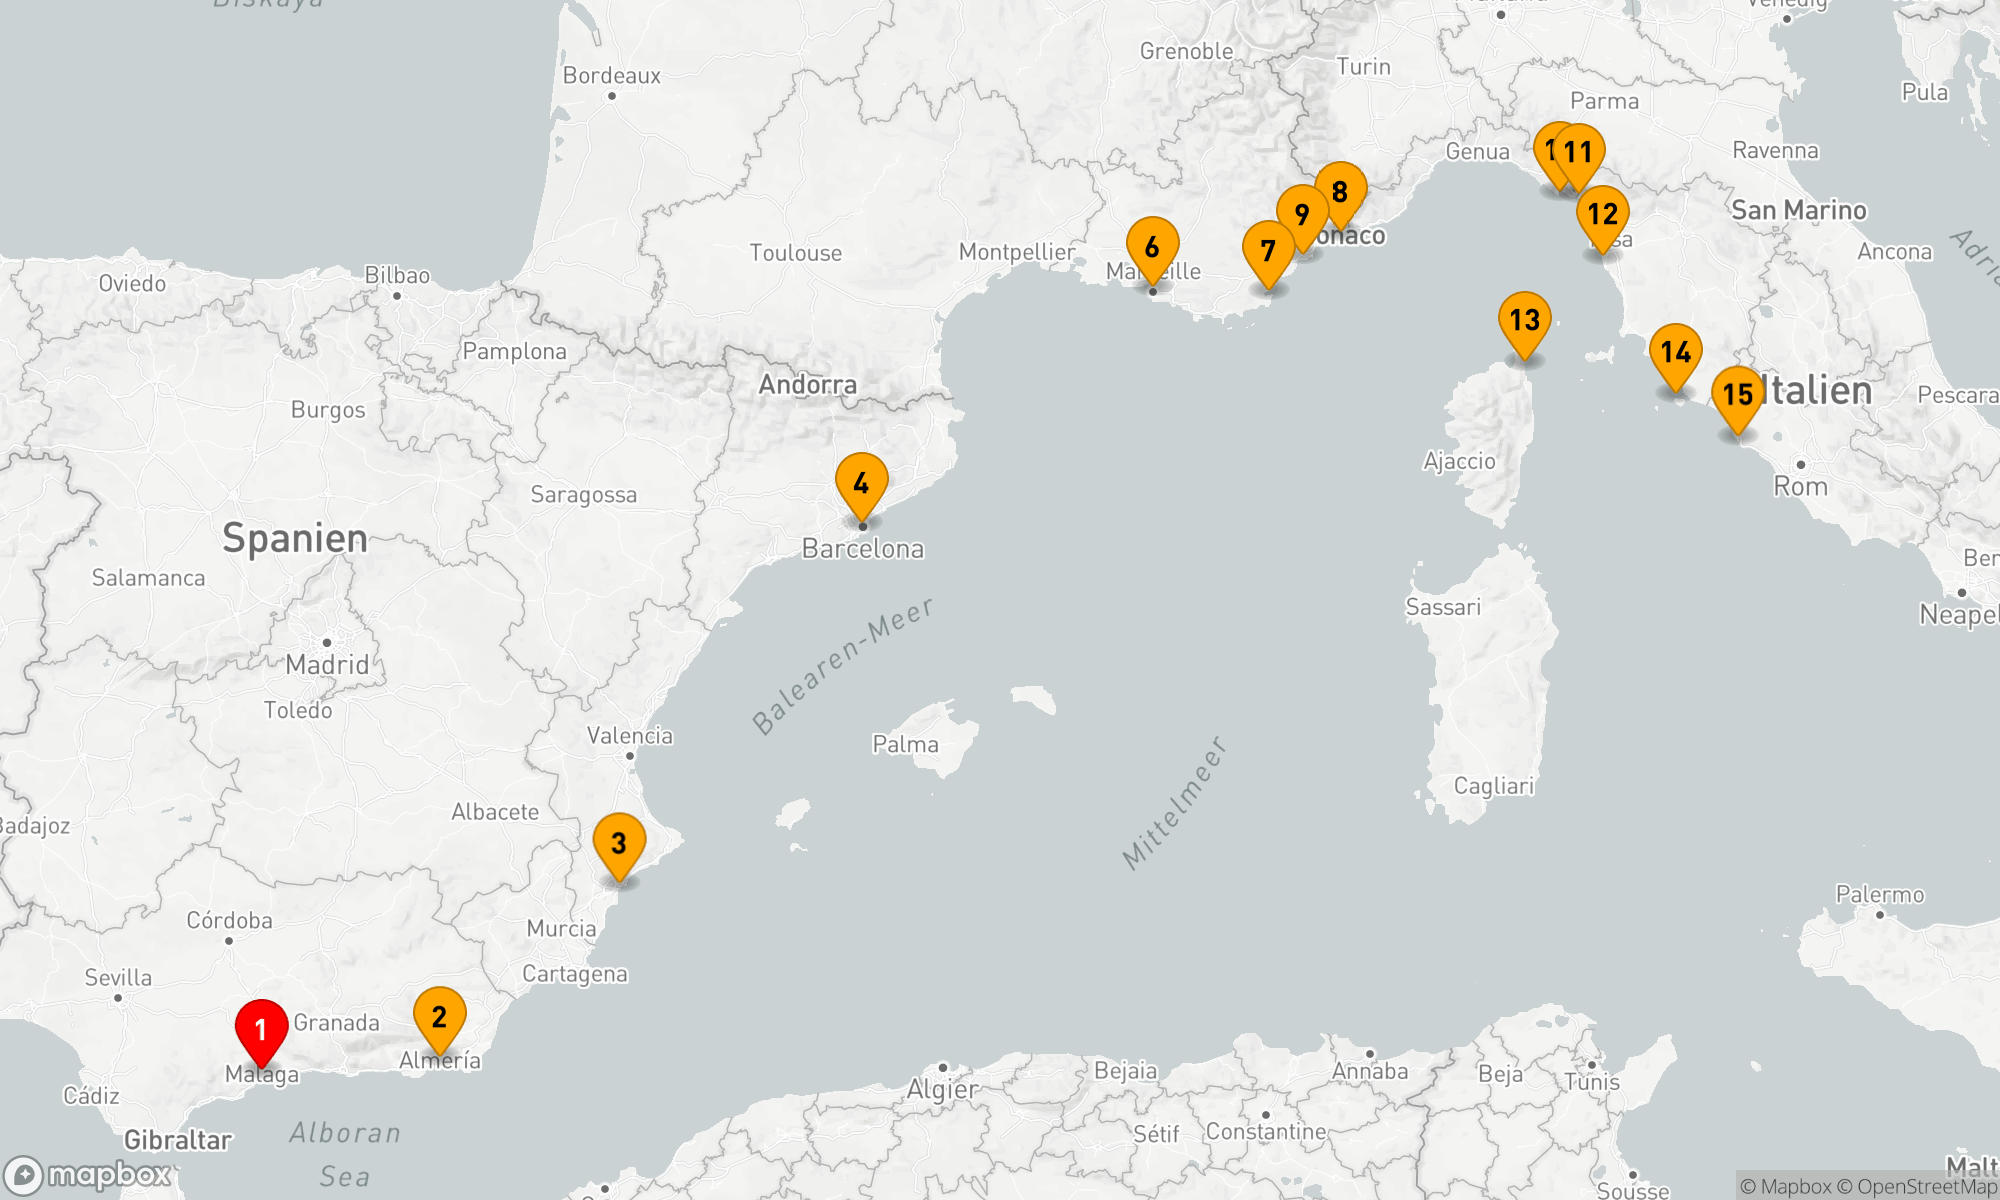Image resolution: width=2000 pixels, height=1200 pixels.
Task: Click the Algier city label
Action: pyautogui.click(x=942, y=1089)
